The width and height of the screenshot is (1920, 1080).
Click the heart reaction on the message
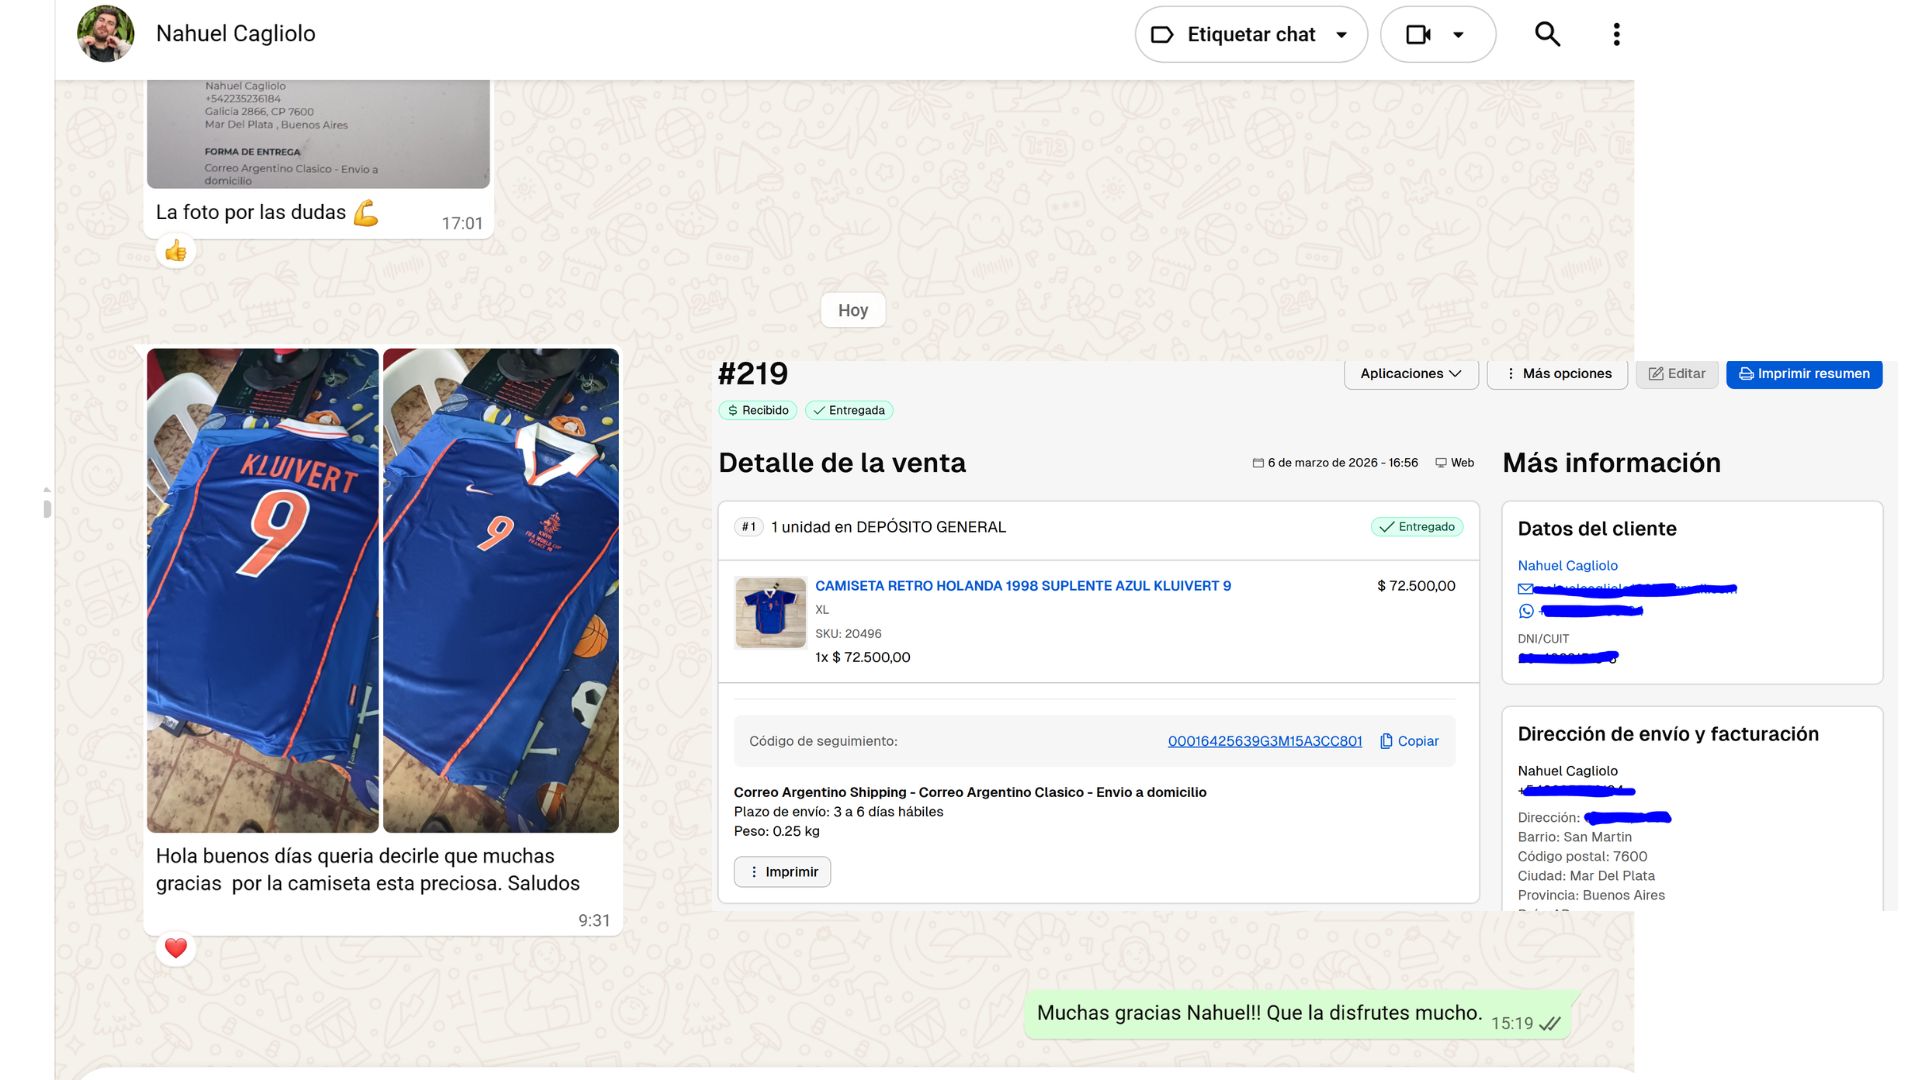[x=176, y=948]
